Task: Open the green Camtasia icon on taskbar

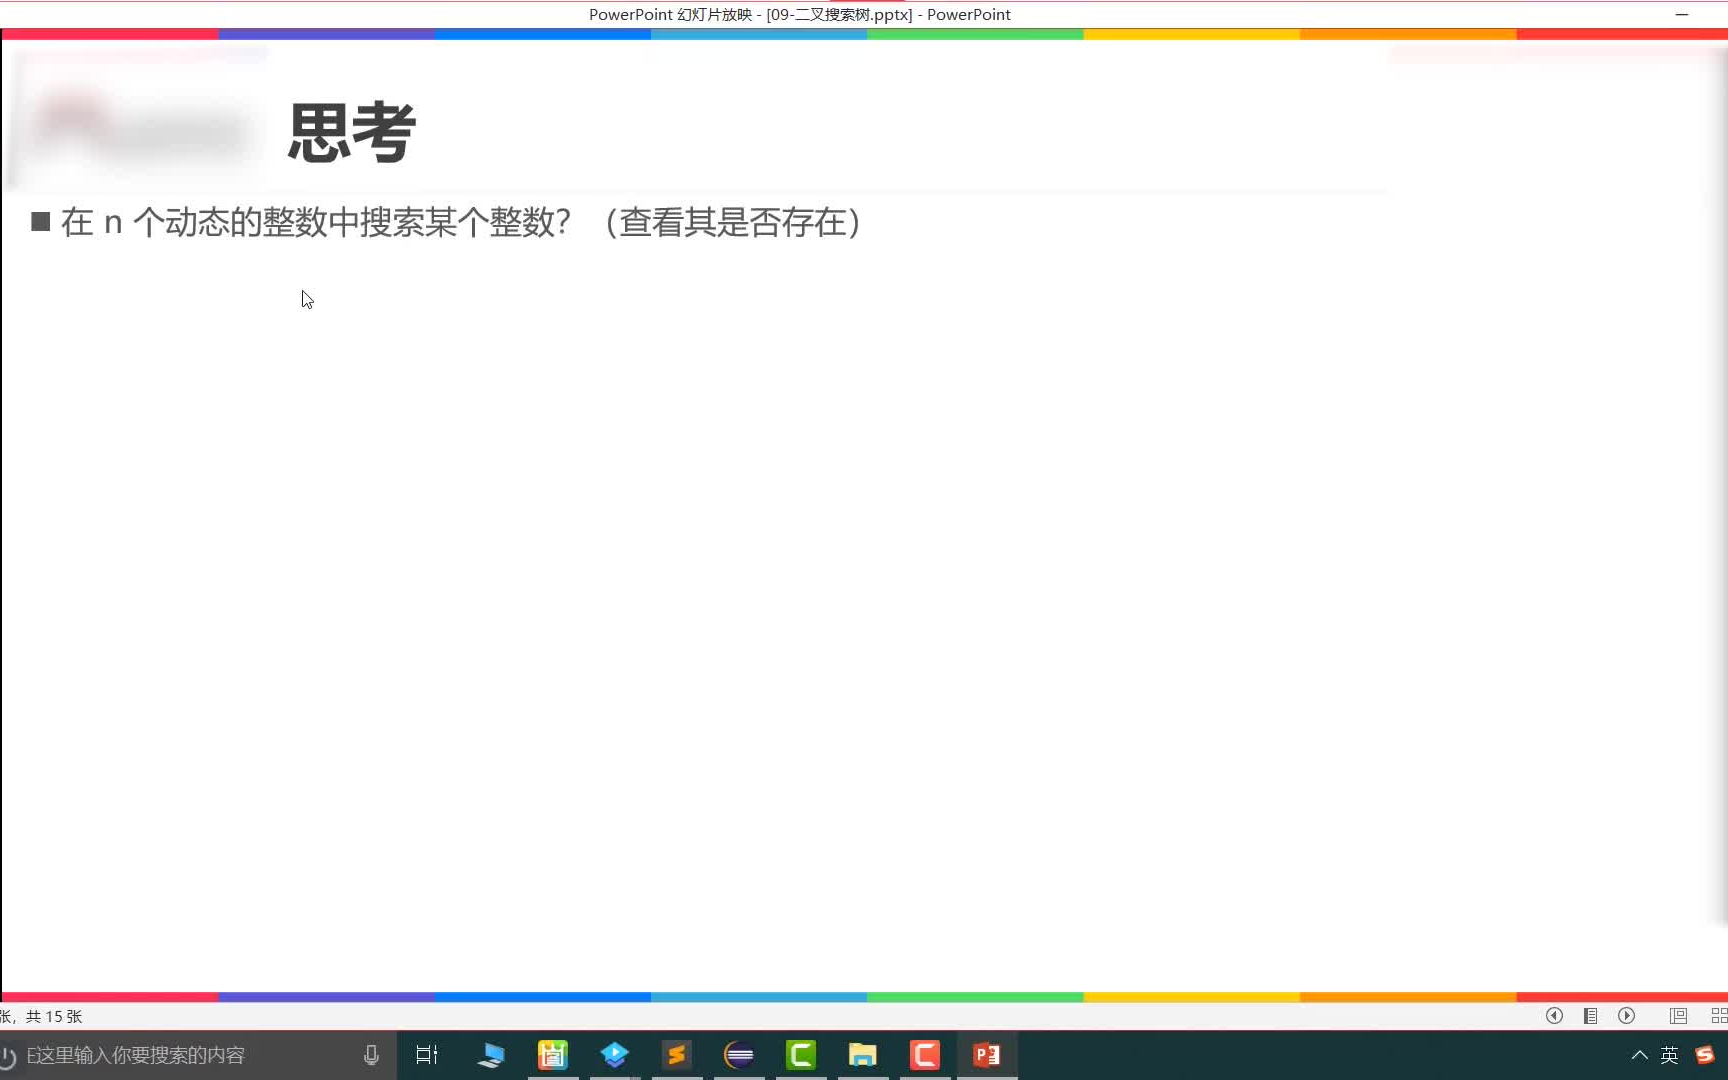Action: [801, 1055]
